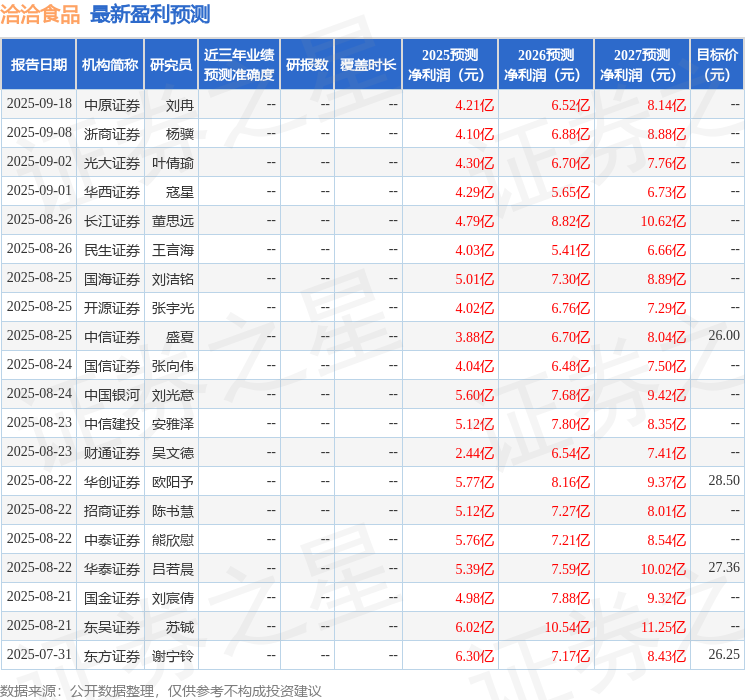Select the 长江证券 institution cell

click(x=112, y=221)
